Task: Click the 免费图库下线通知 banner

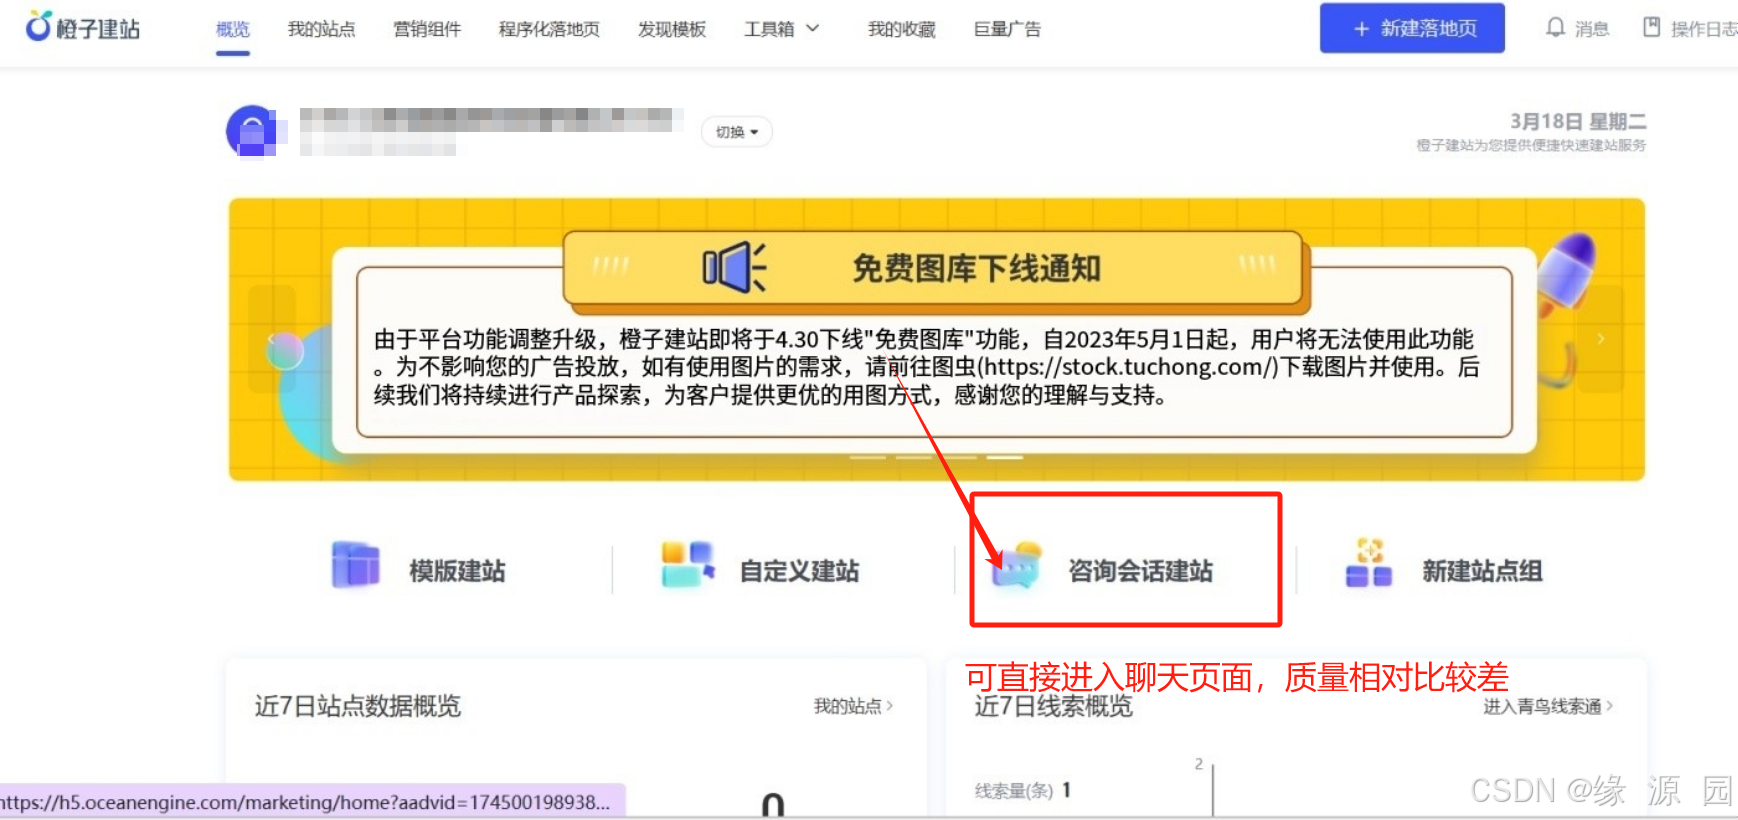Action: coord(936,339)
